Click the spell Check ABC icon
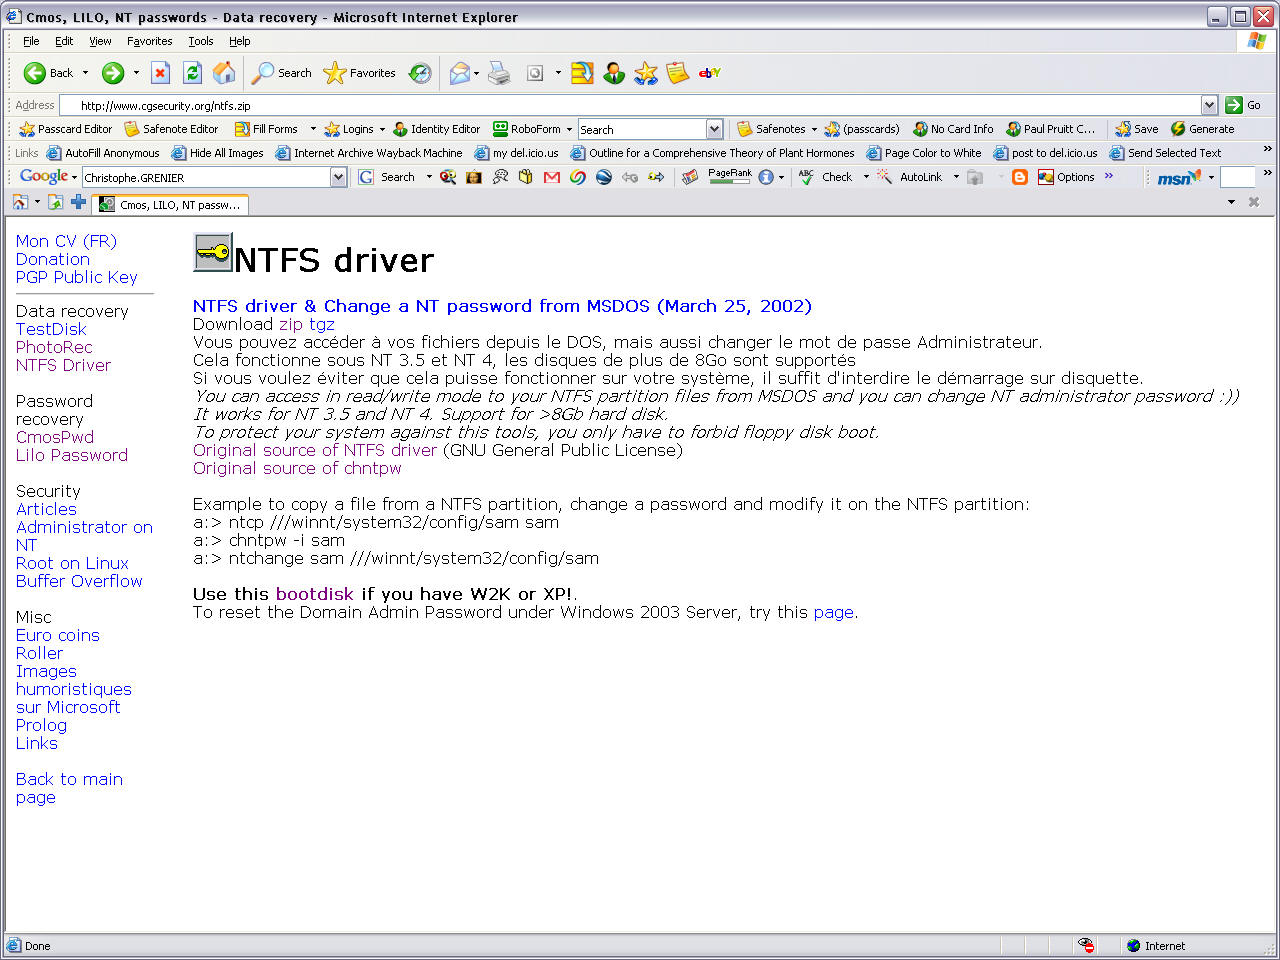Viewport: 1280px width, 960px height. 806,177
